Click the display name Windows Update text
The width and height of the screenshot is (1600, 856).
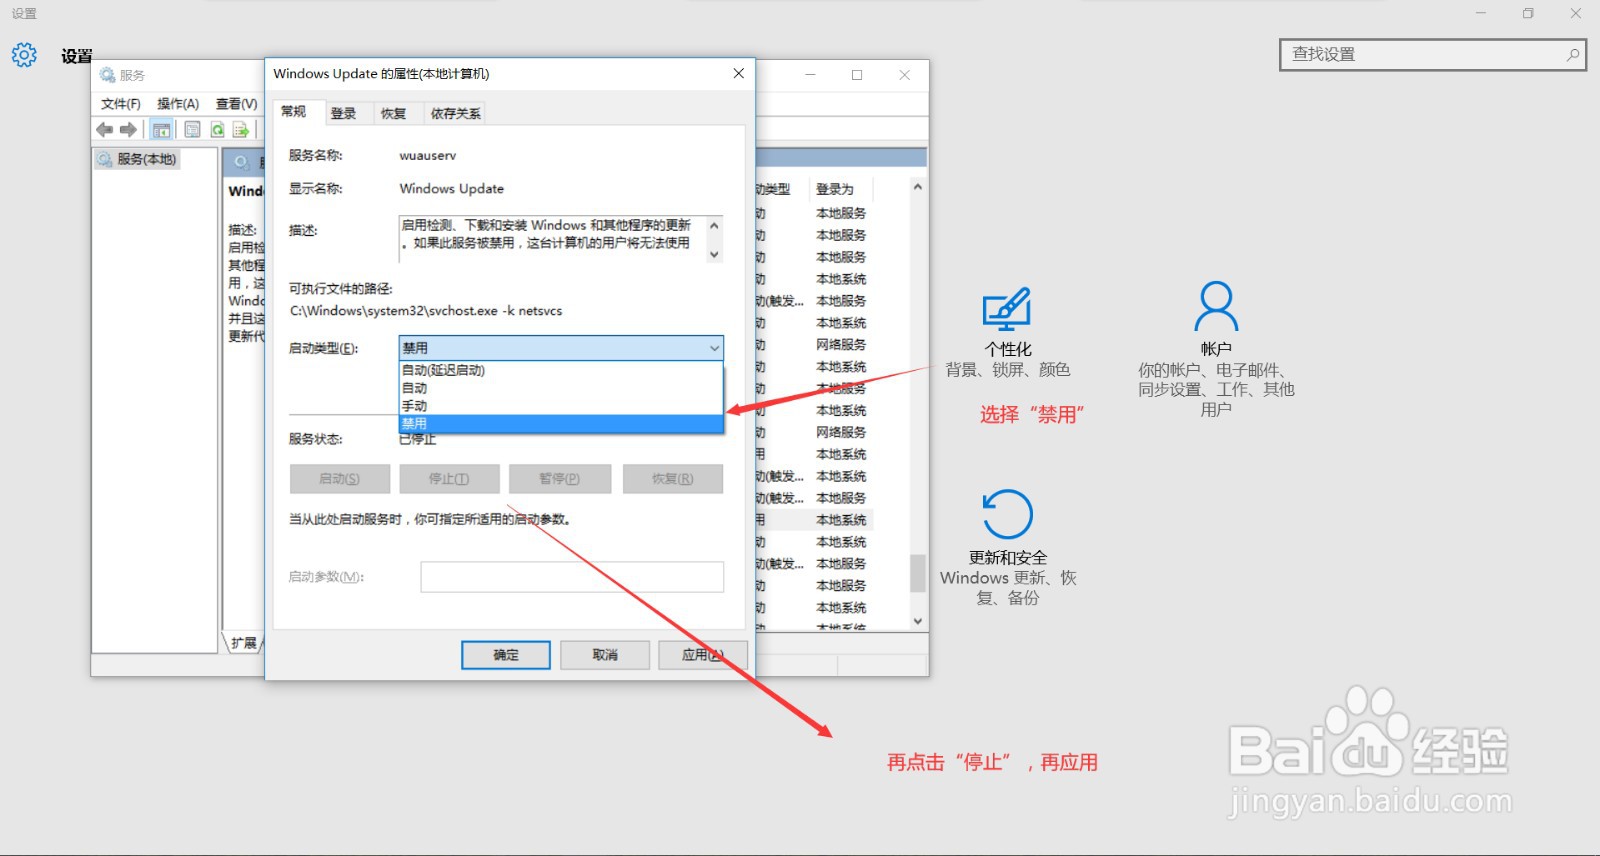[x=452, y=189]
